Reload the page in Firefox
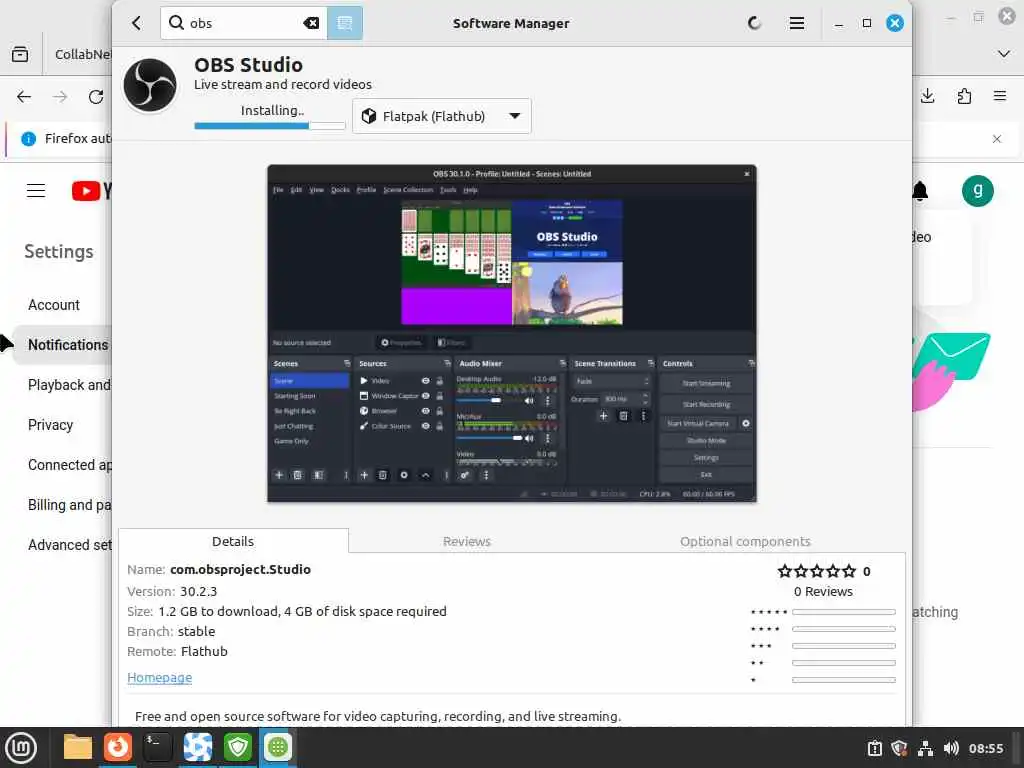 (96, 97)
